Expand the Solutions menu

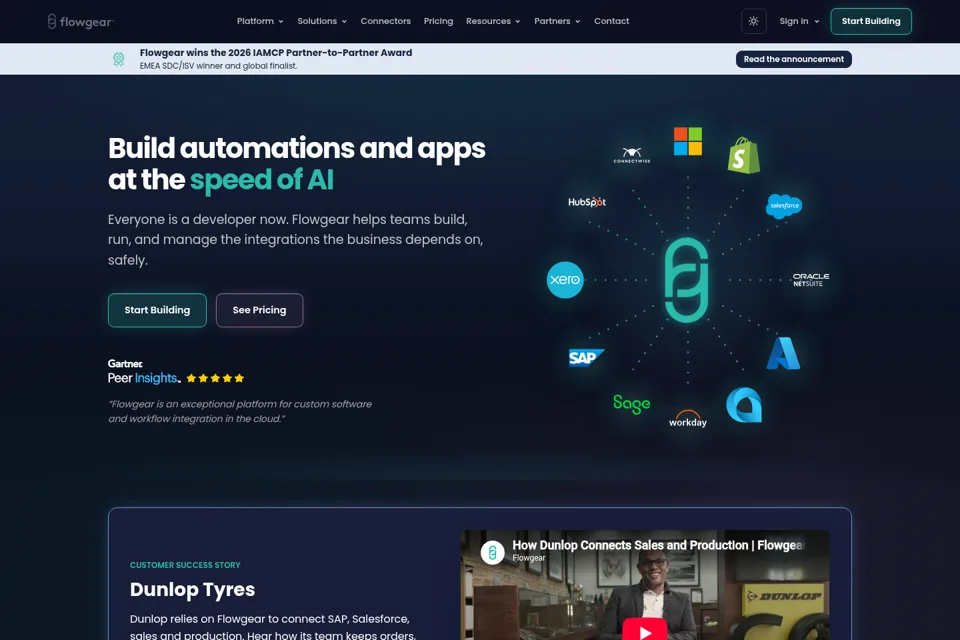click(x=322, y=21)
